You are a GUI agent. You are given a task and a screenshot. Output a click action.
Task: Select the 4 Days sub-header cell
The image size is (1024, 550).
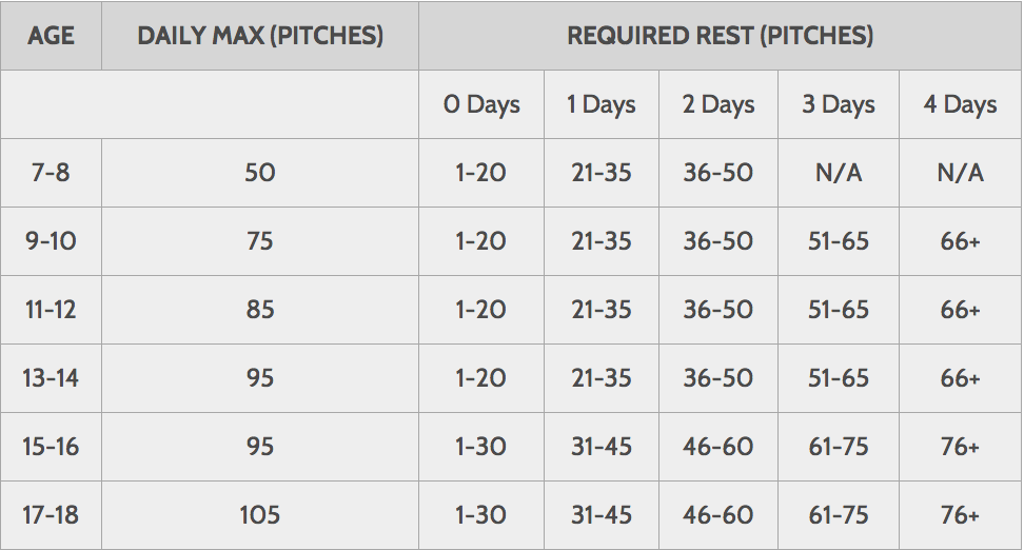pos(960,105)
